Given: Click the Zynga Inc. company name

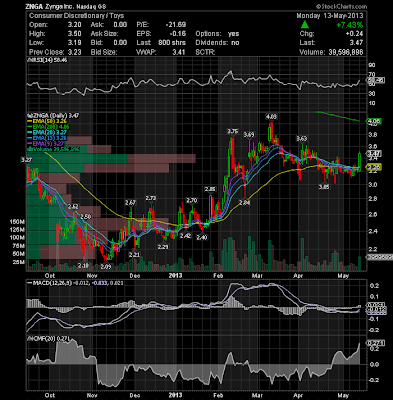Looking at the screenshot, I should pyautogui.click(x=59, y=7).
